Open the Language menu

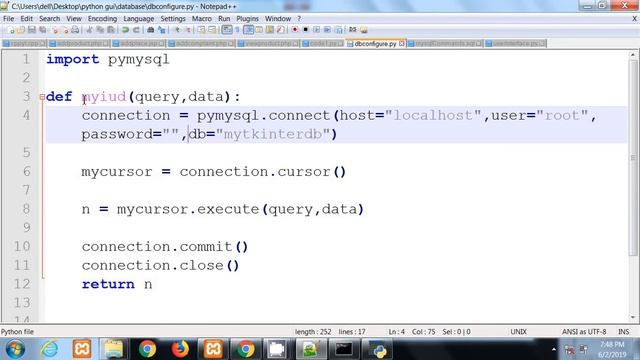click(138, 19)
